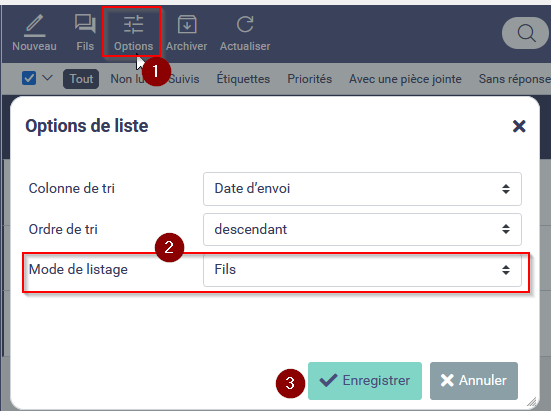The width and height of the screenshot is (551, 411).
Task: Click the Archiver icon
Action: (187, 33)
